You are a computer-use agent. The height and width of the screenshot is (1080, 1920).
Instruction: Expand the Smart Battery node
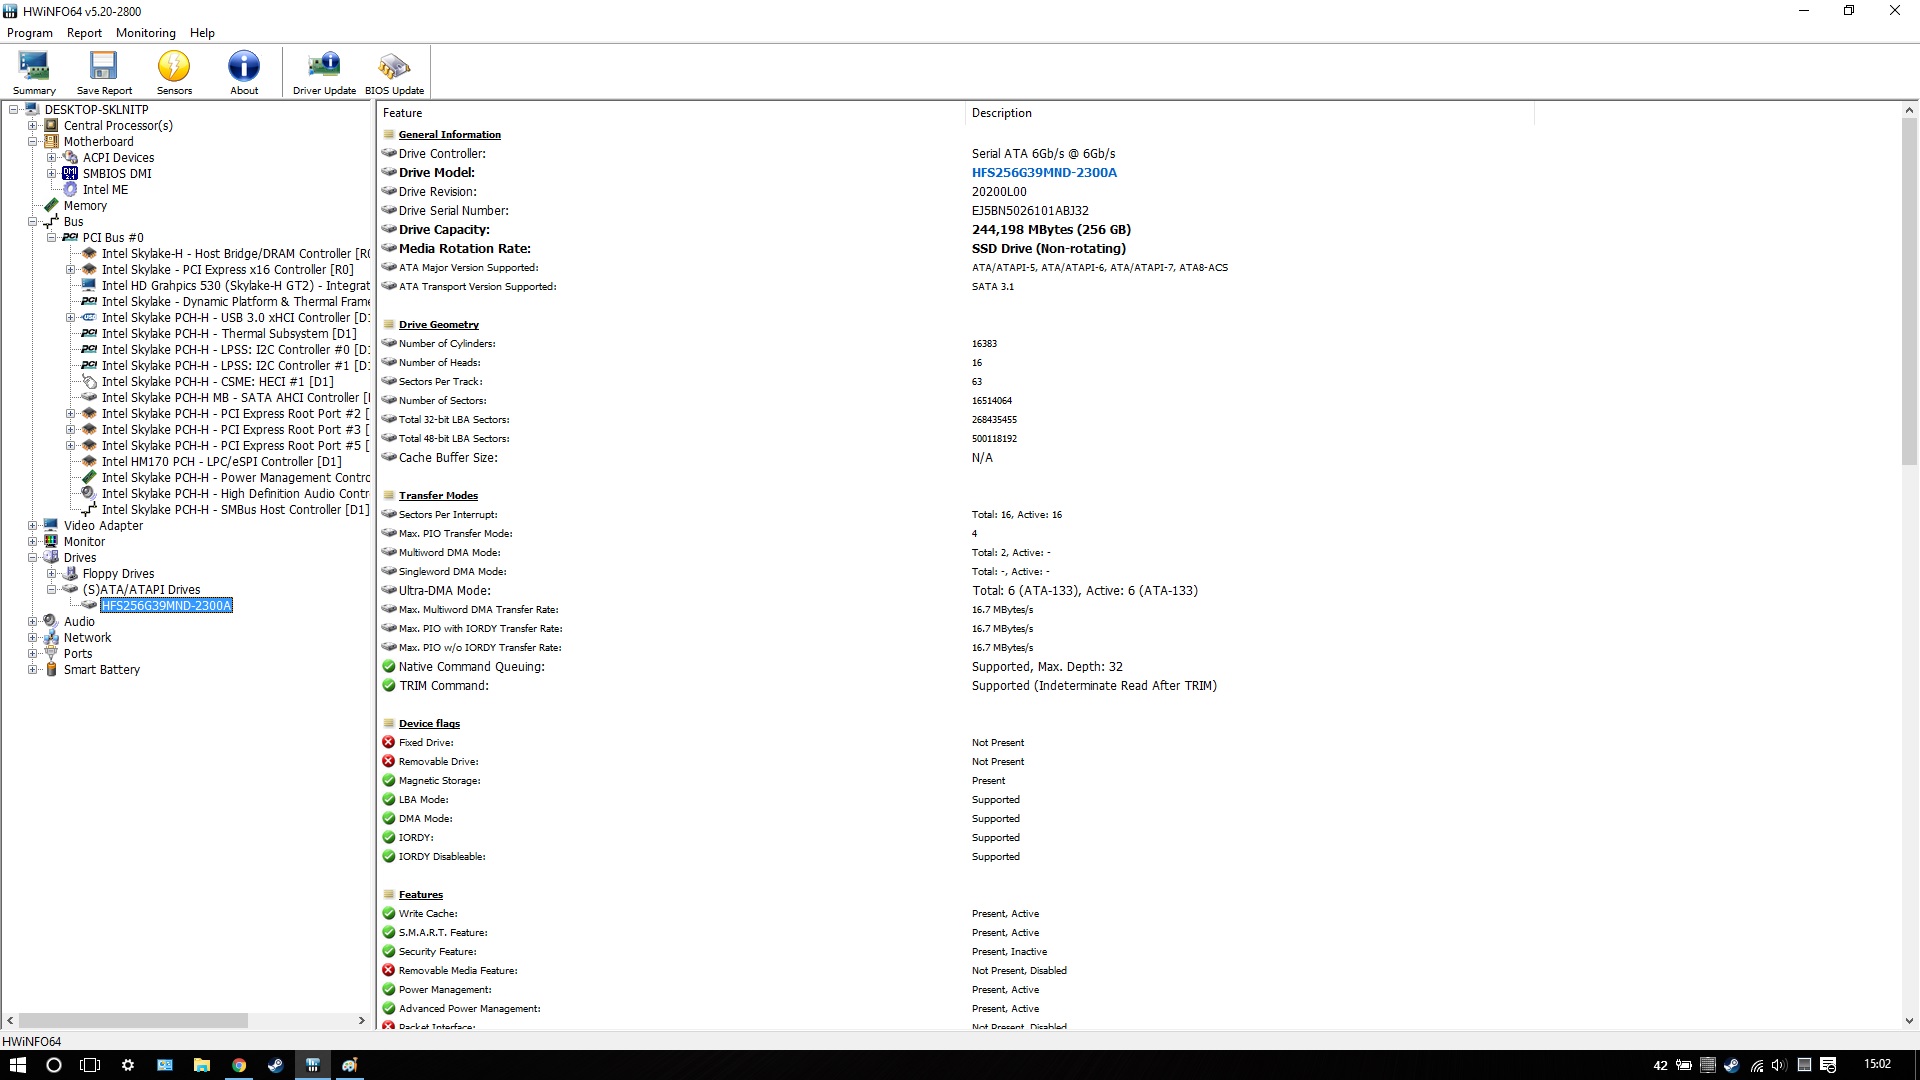click(x=33, y=670)
